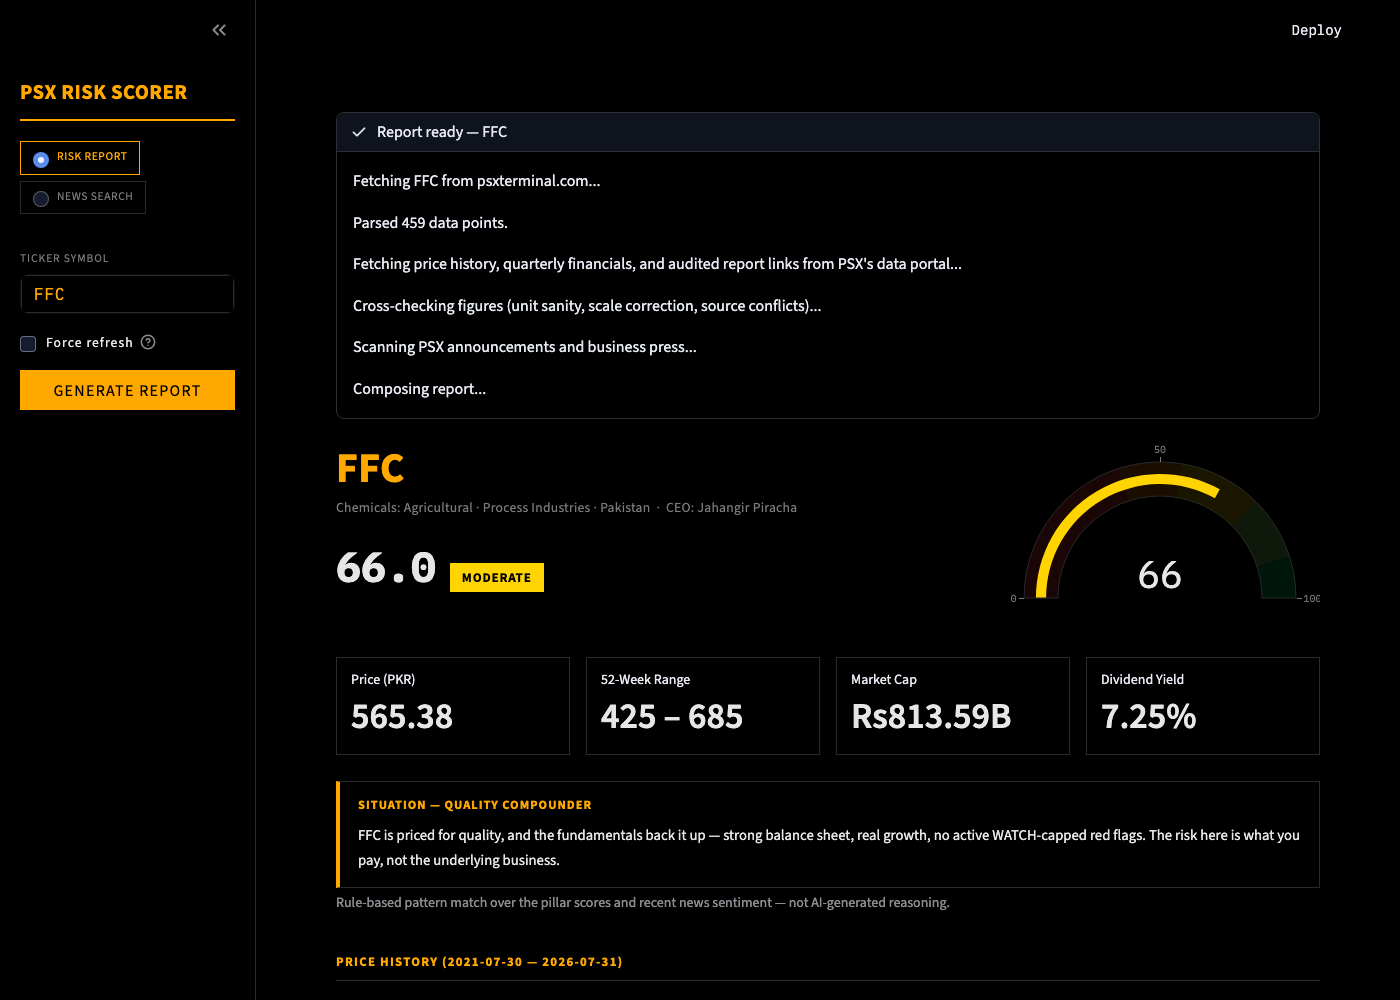The image size is (1400, 1000).
Task: Click the TICKER SYMBOL field label
Action: click(64, 258)
